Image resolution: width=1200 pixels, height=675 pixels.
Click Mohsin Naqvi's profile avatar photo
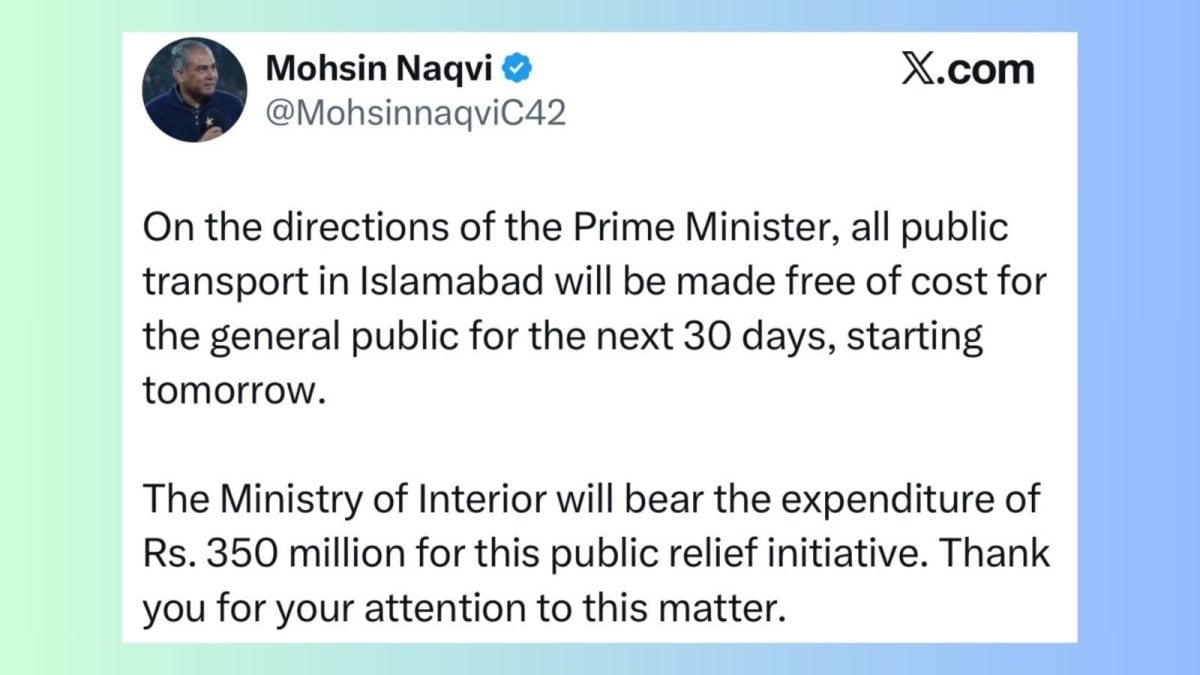click(196, 90)
